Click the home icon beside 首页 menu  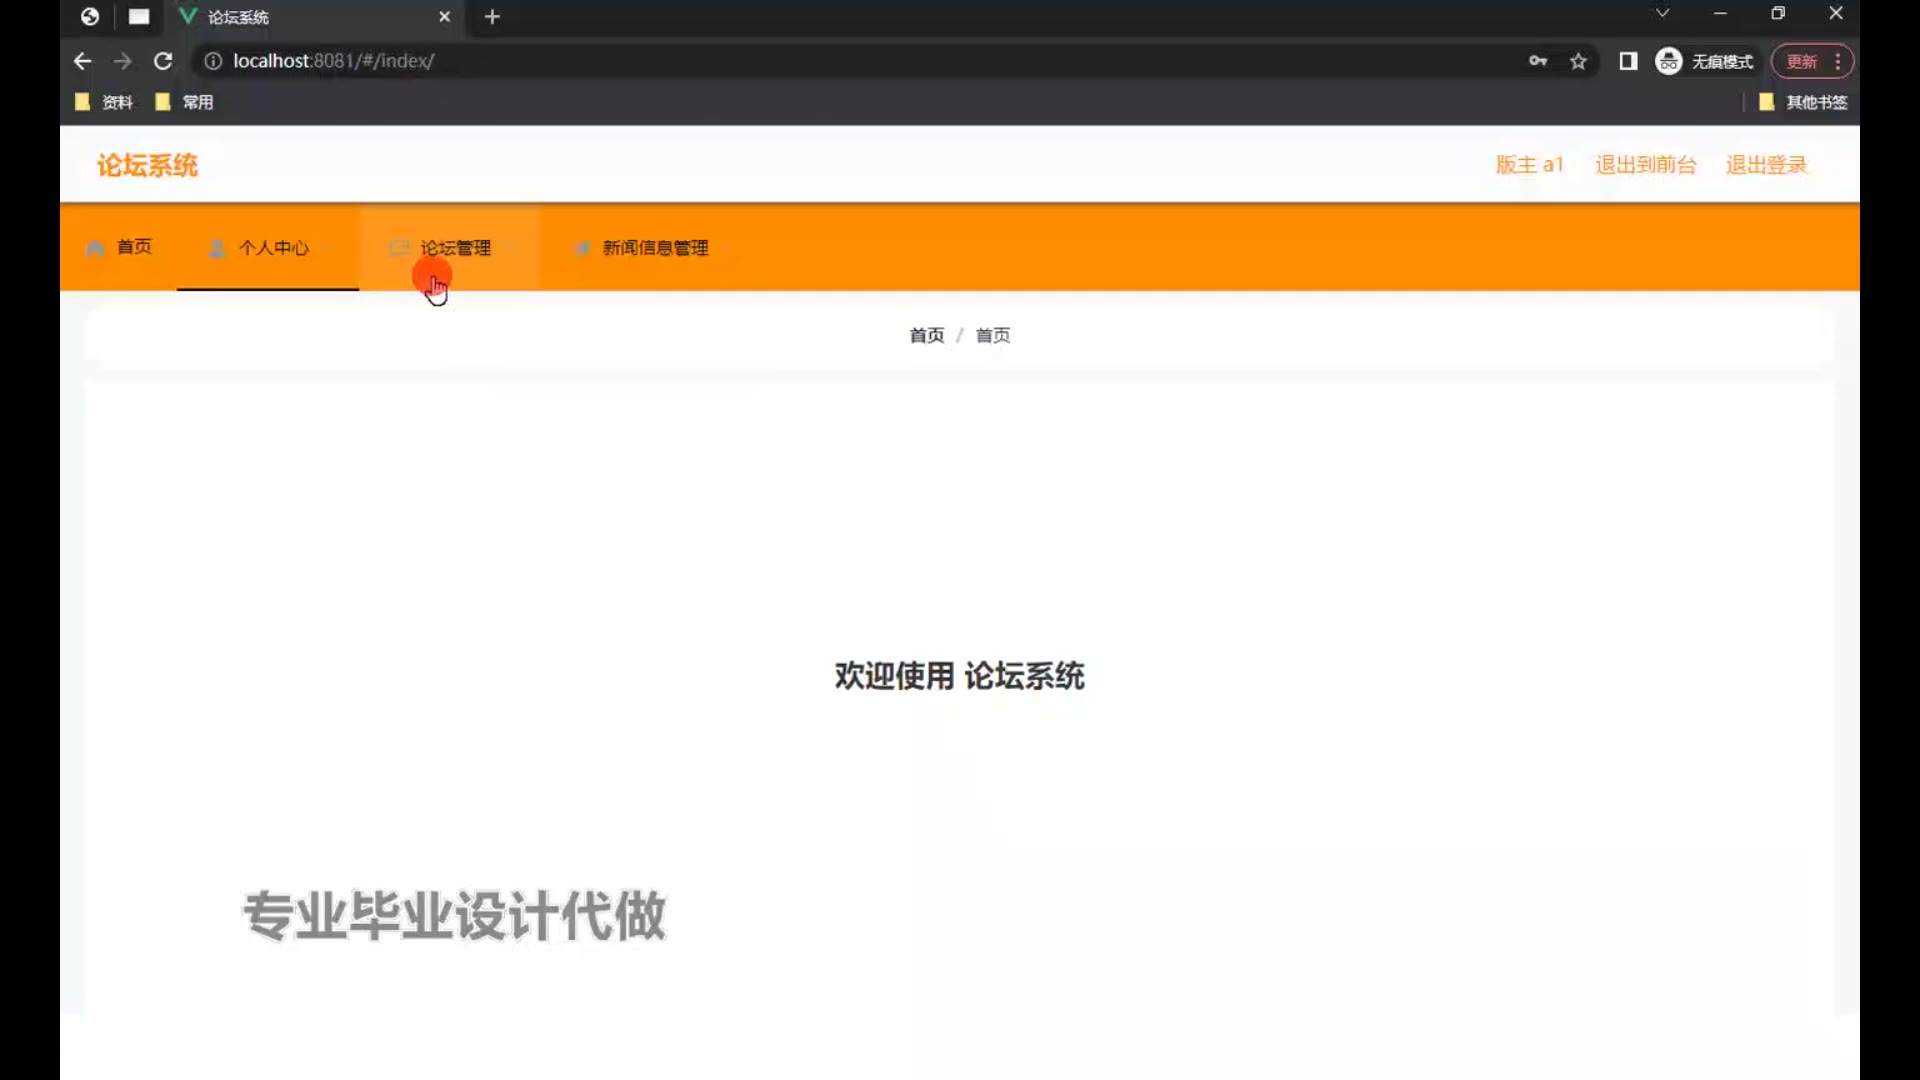tap(95, 248)
